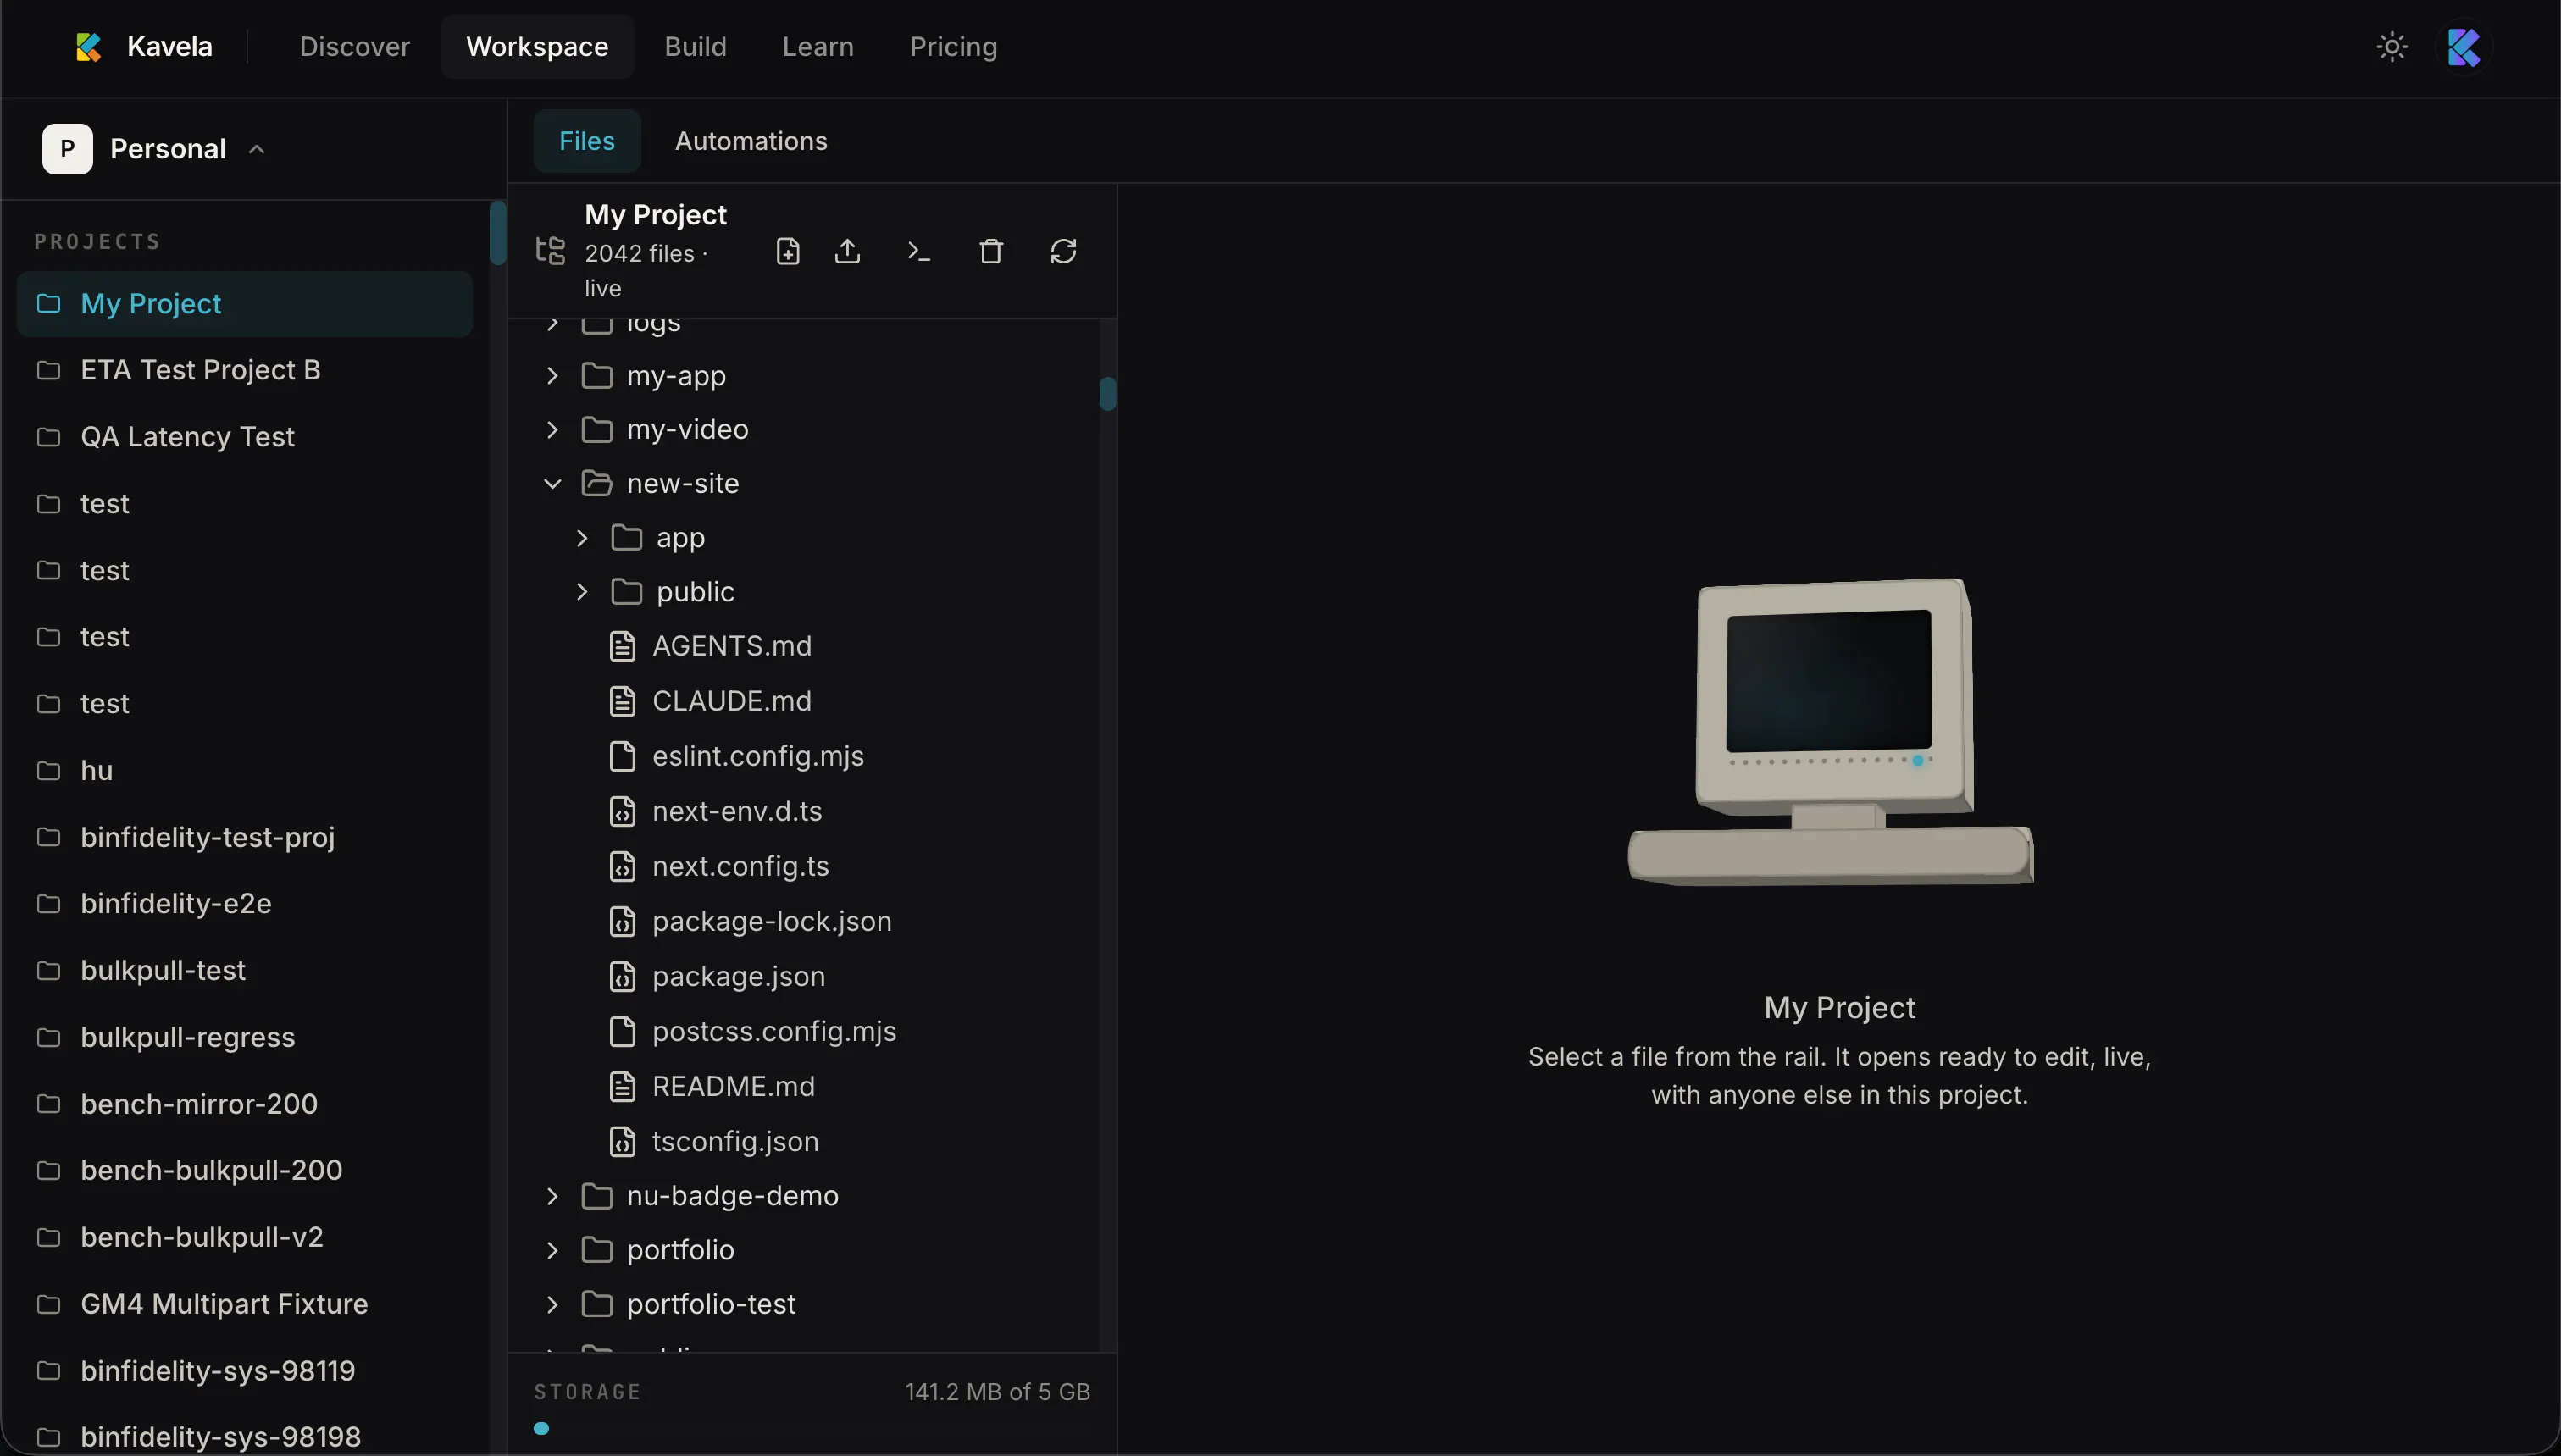2561x1456 pixels.
Task: Click the new file icon
Action: 788,251
